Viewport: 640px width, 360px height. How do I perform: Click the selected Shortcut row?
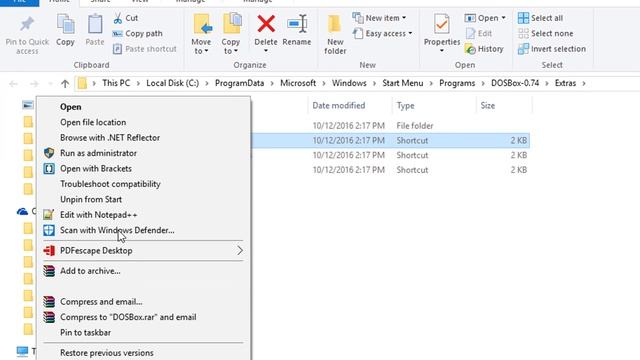pos(390,140)
